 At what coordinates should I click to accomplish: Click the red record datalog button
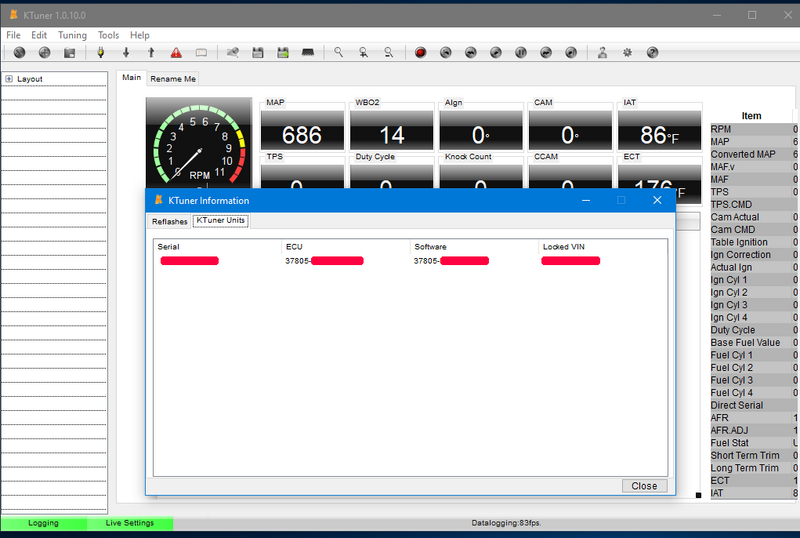420,52
